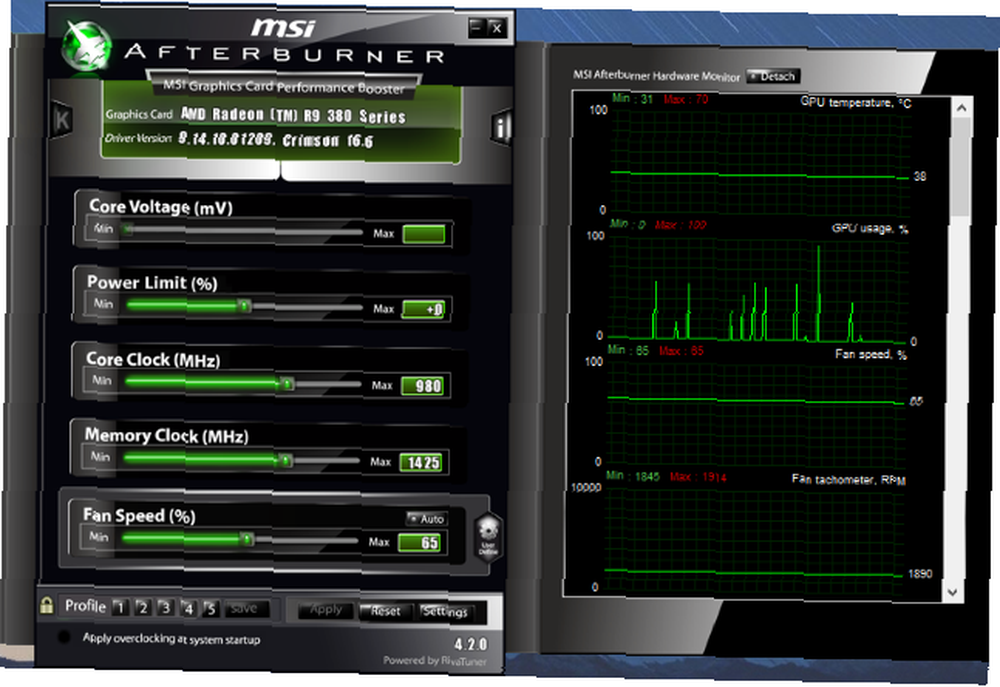Click the monitor scrollbar up arrow
1000x687 pixels.
[x=961, y=108]
